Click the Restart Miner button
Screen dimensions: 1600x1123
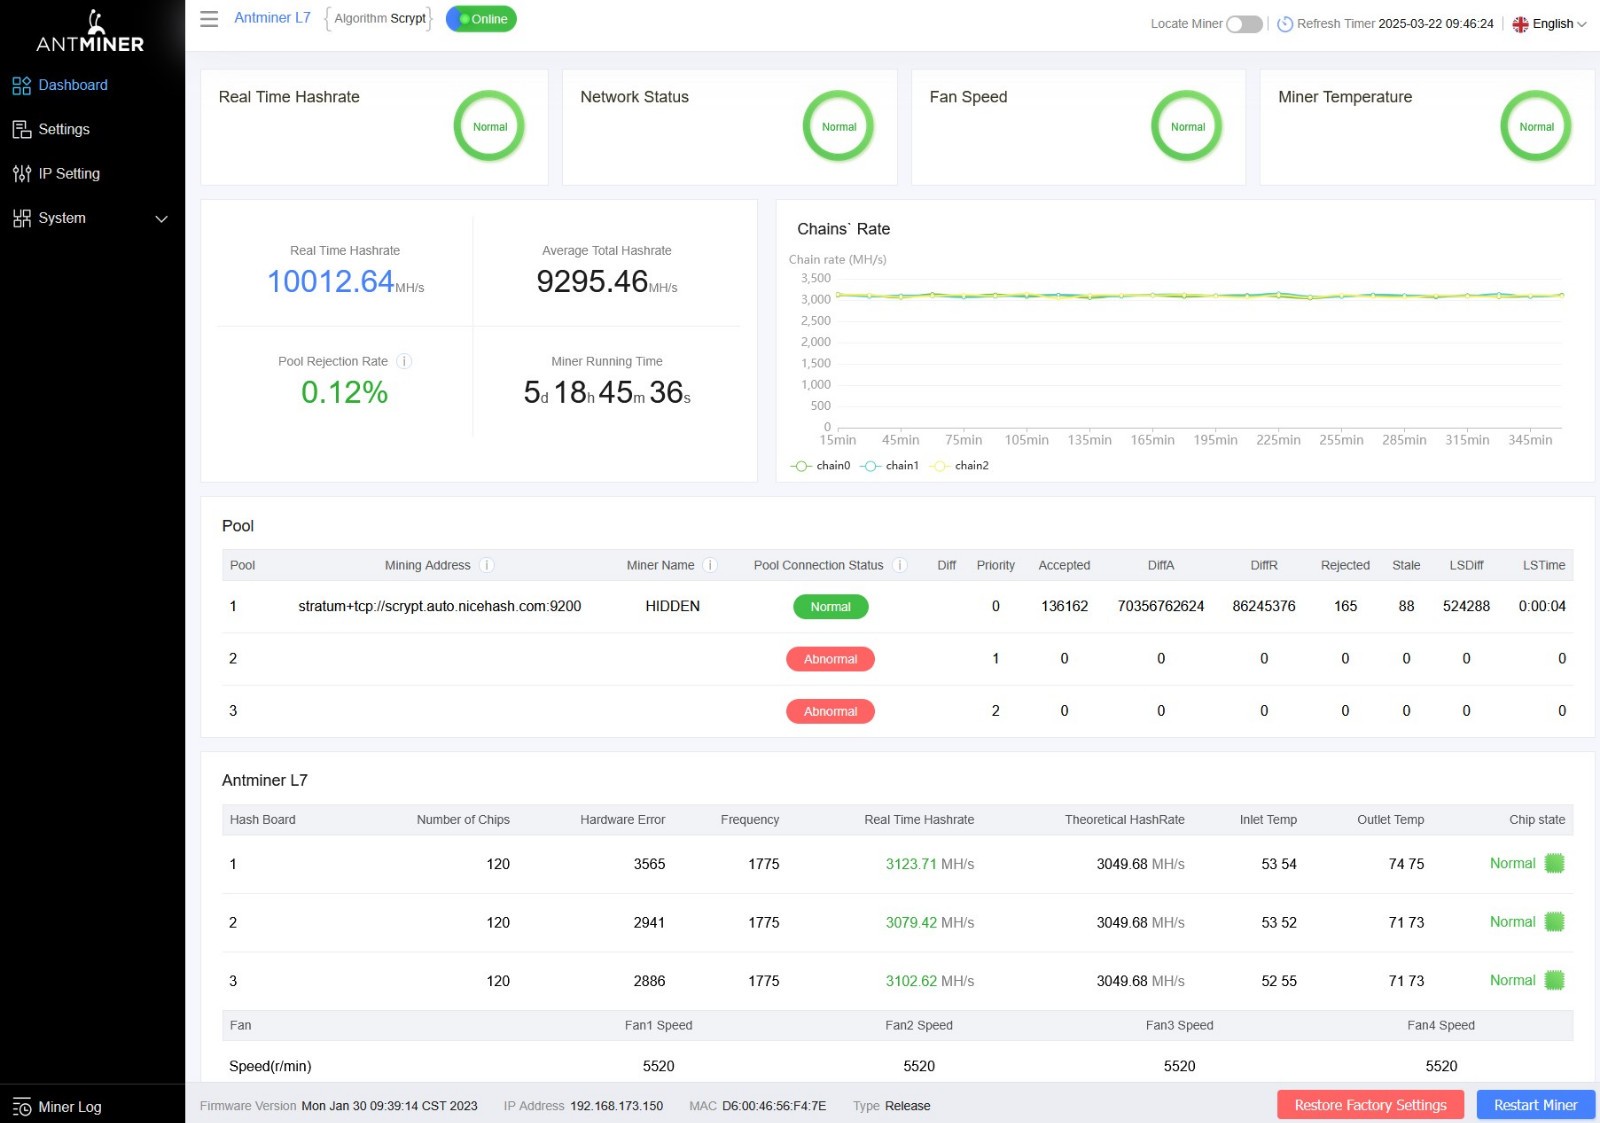click(x=1535, y=1105)
